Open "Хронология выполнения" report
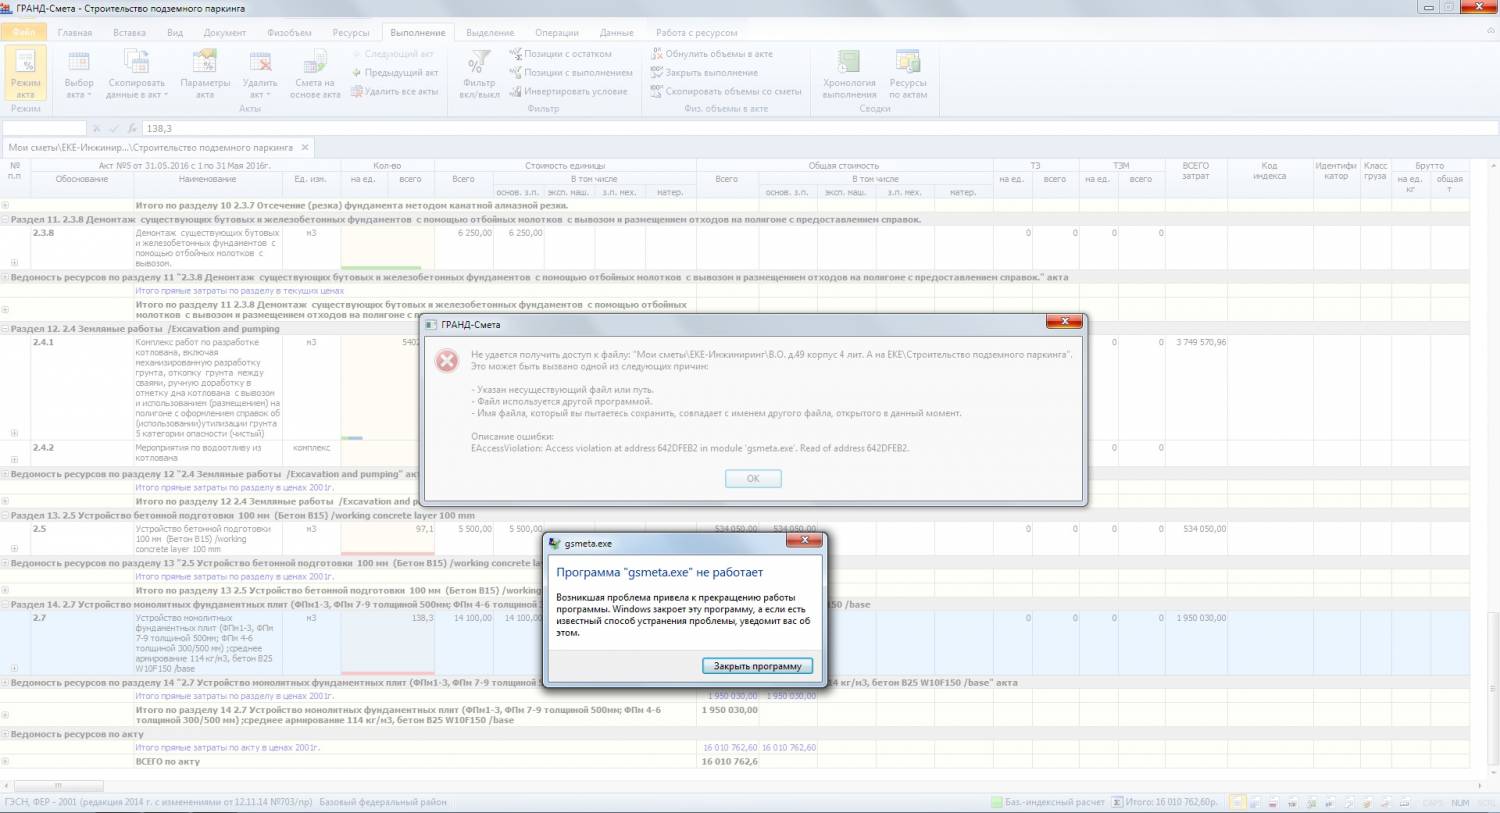Screen dimensions: 1500x813 [x=849, y=75]
